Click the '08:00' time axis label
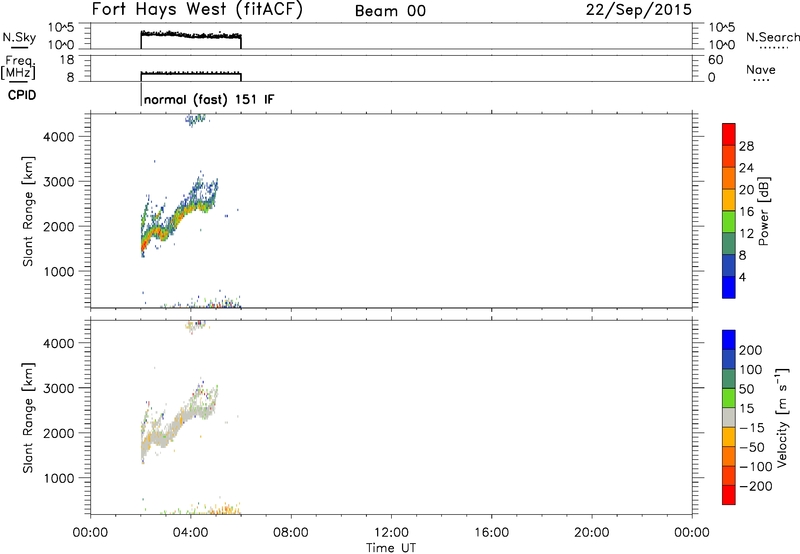Viewport: 800px width, 554px height. click(x=291, y=533)
